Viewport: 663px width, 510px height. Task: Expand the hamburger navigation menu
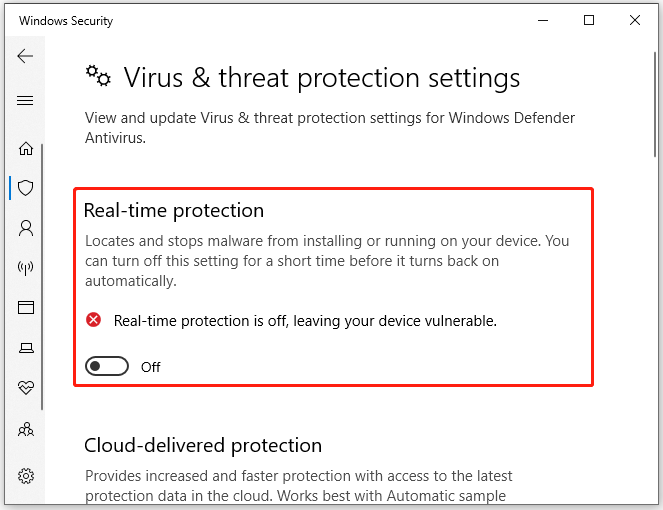click(x=25, y=101)
